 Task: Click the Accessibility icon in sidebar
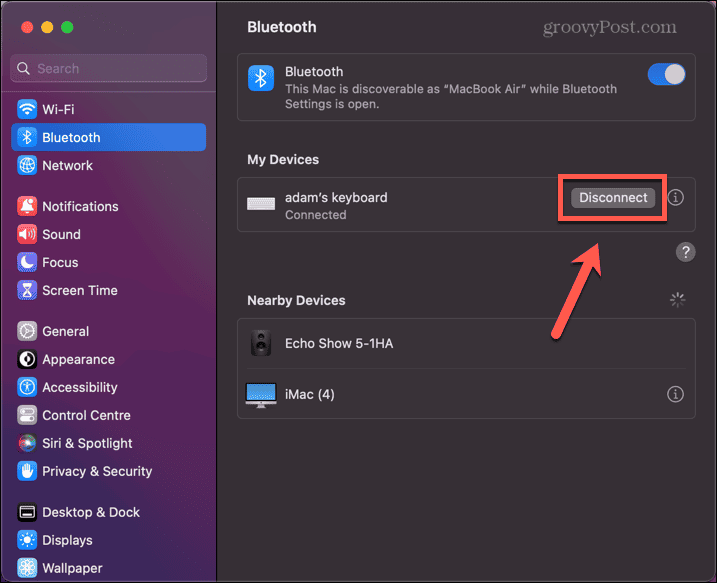tap(27, 387)
